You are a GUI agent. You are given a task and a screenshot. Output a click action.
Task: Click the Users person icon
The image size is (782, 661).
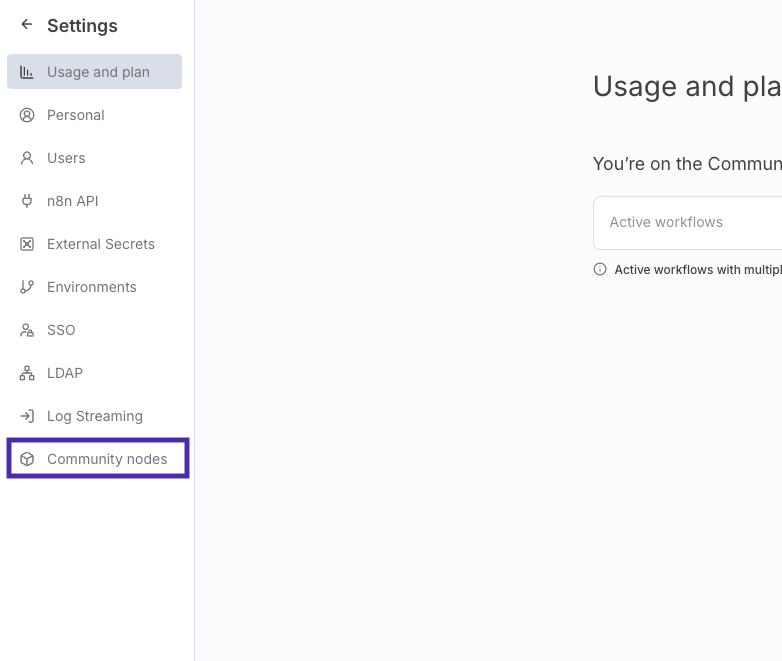click(x=27, y=158)
